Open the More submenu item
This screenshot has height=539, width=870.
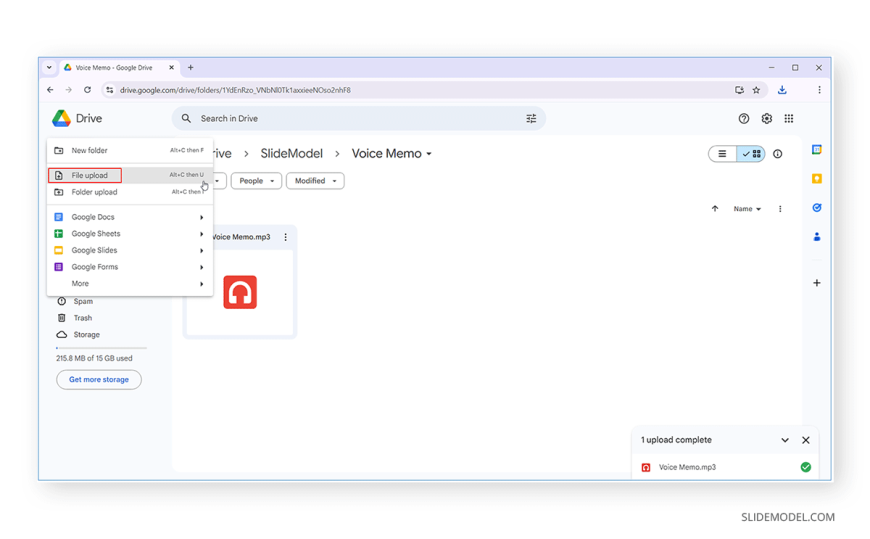click(x=130, y=284)
